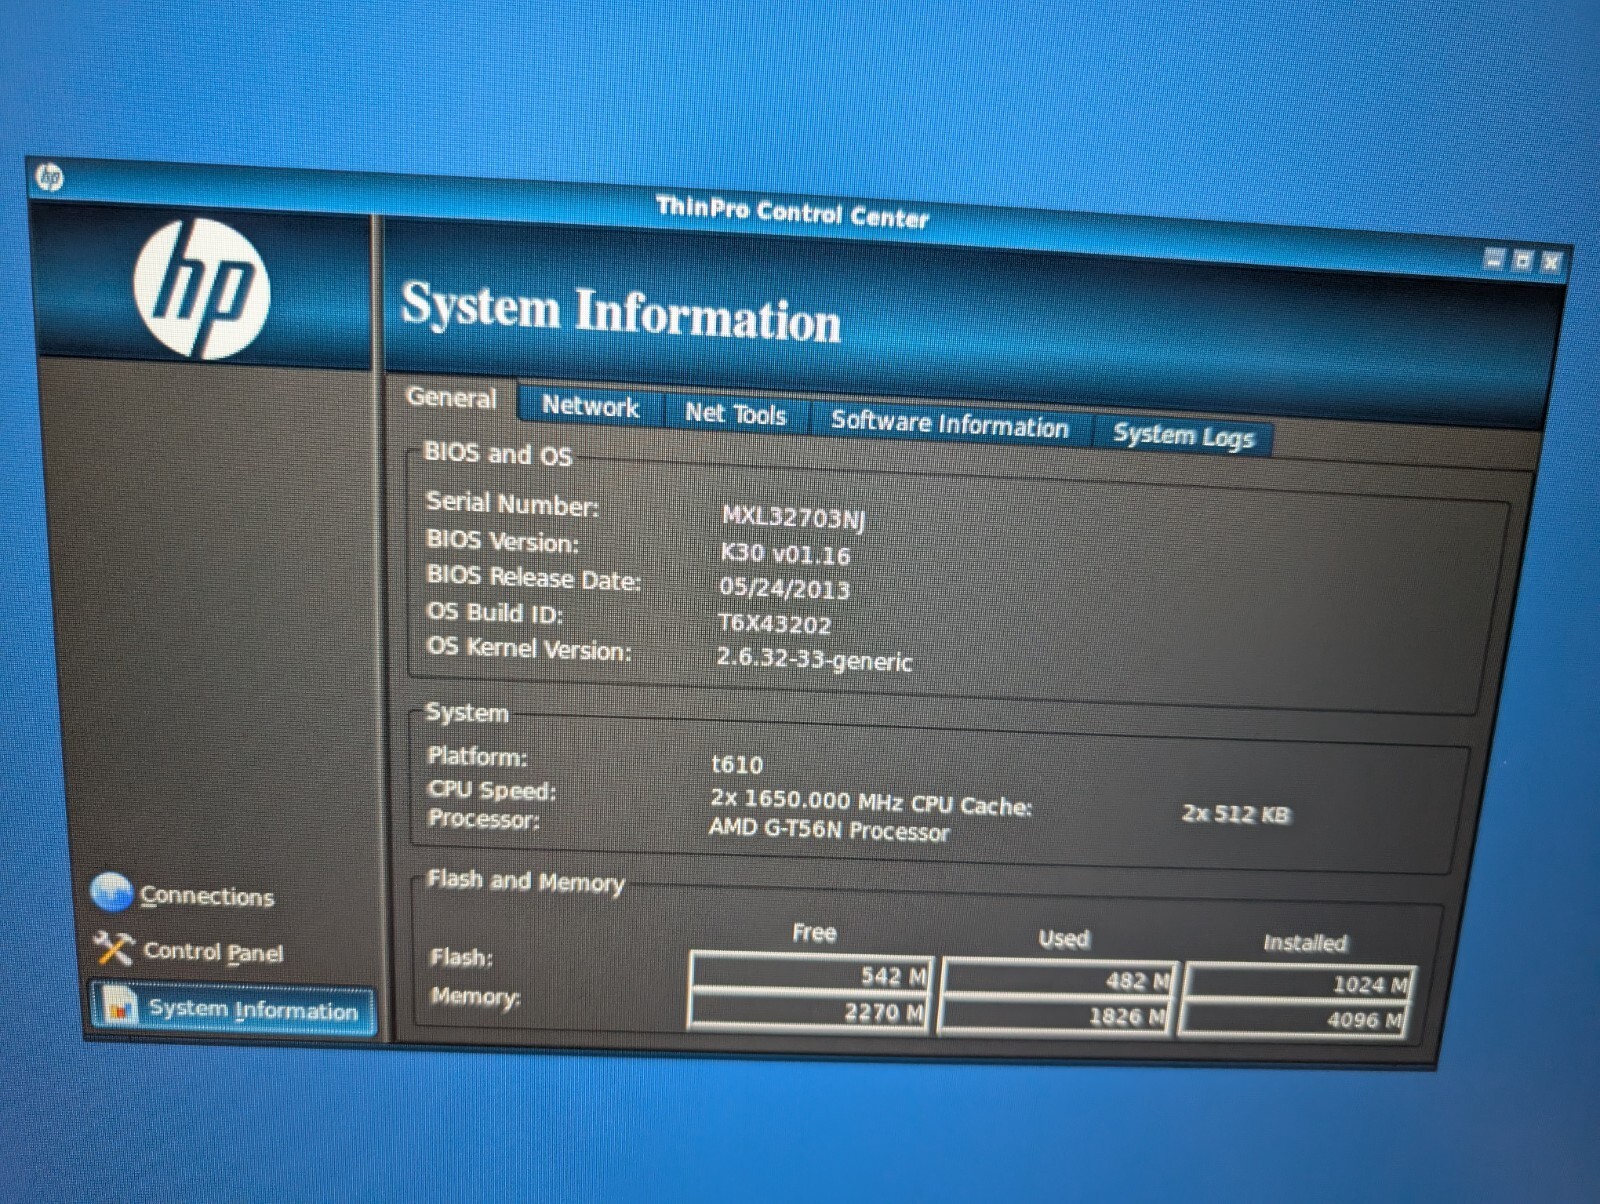1600x1204 pixels.
Task: Click OS Build ID value T6X43202
Action: [774, 624]
